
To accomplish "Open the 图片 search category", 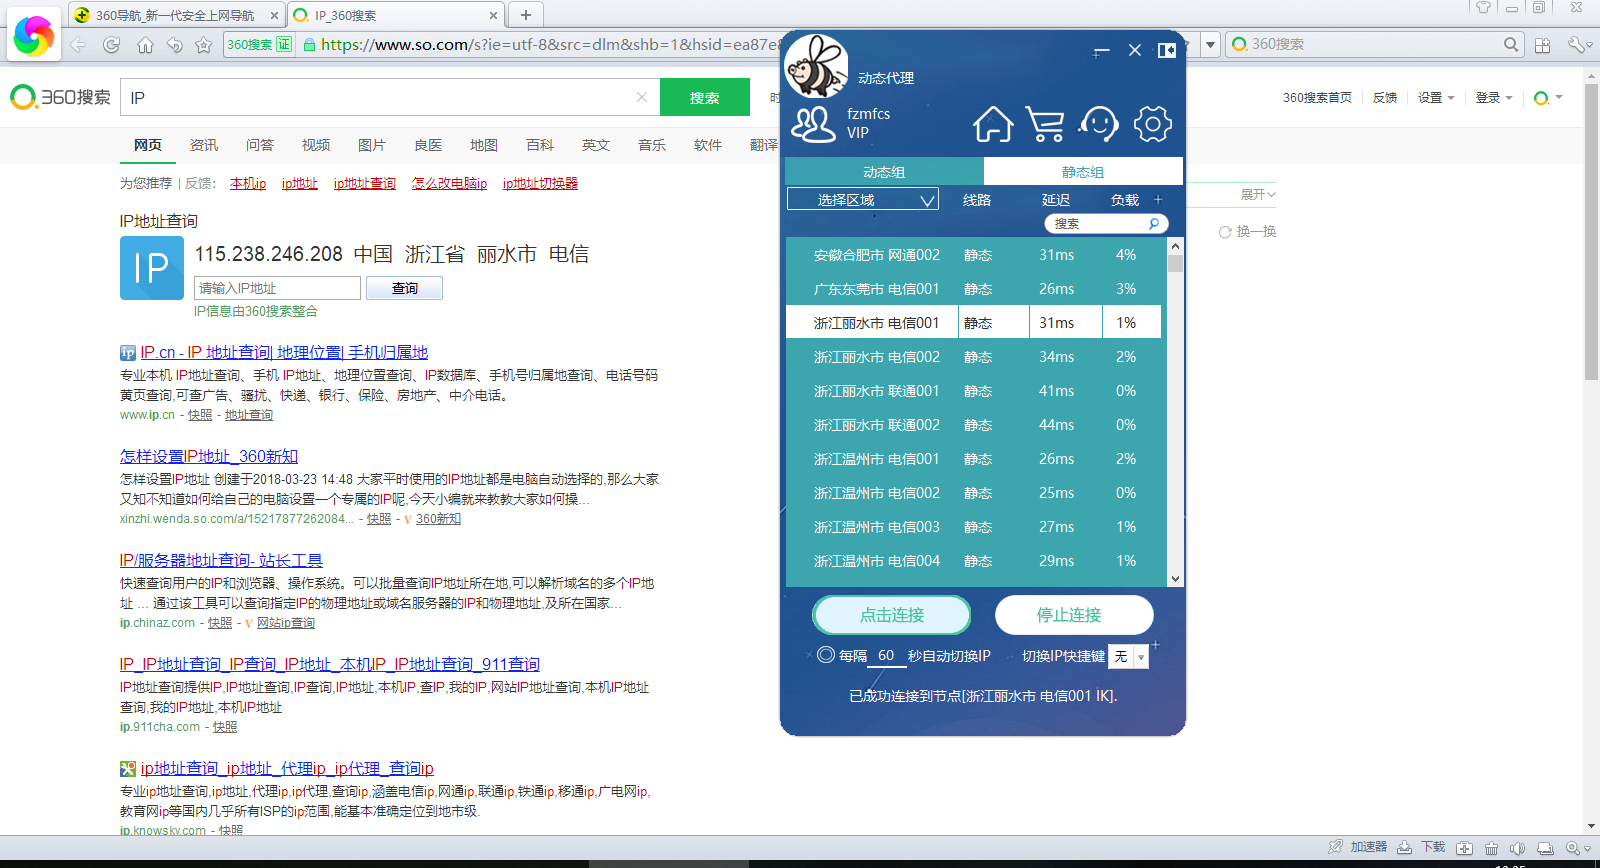I will [372, 145].
